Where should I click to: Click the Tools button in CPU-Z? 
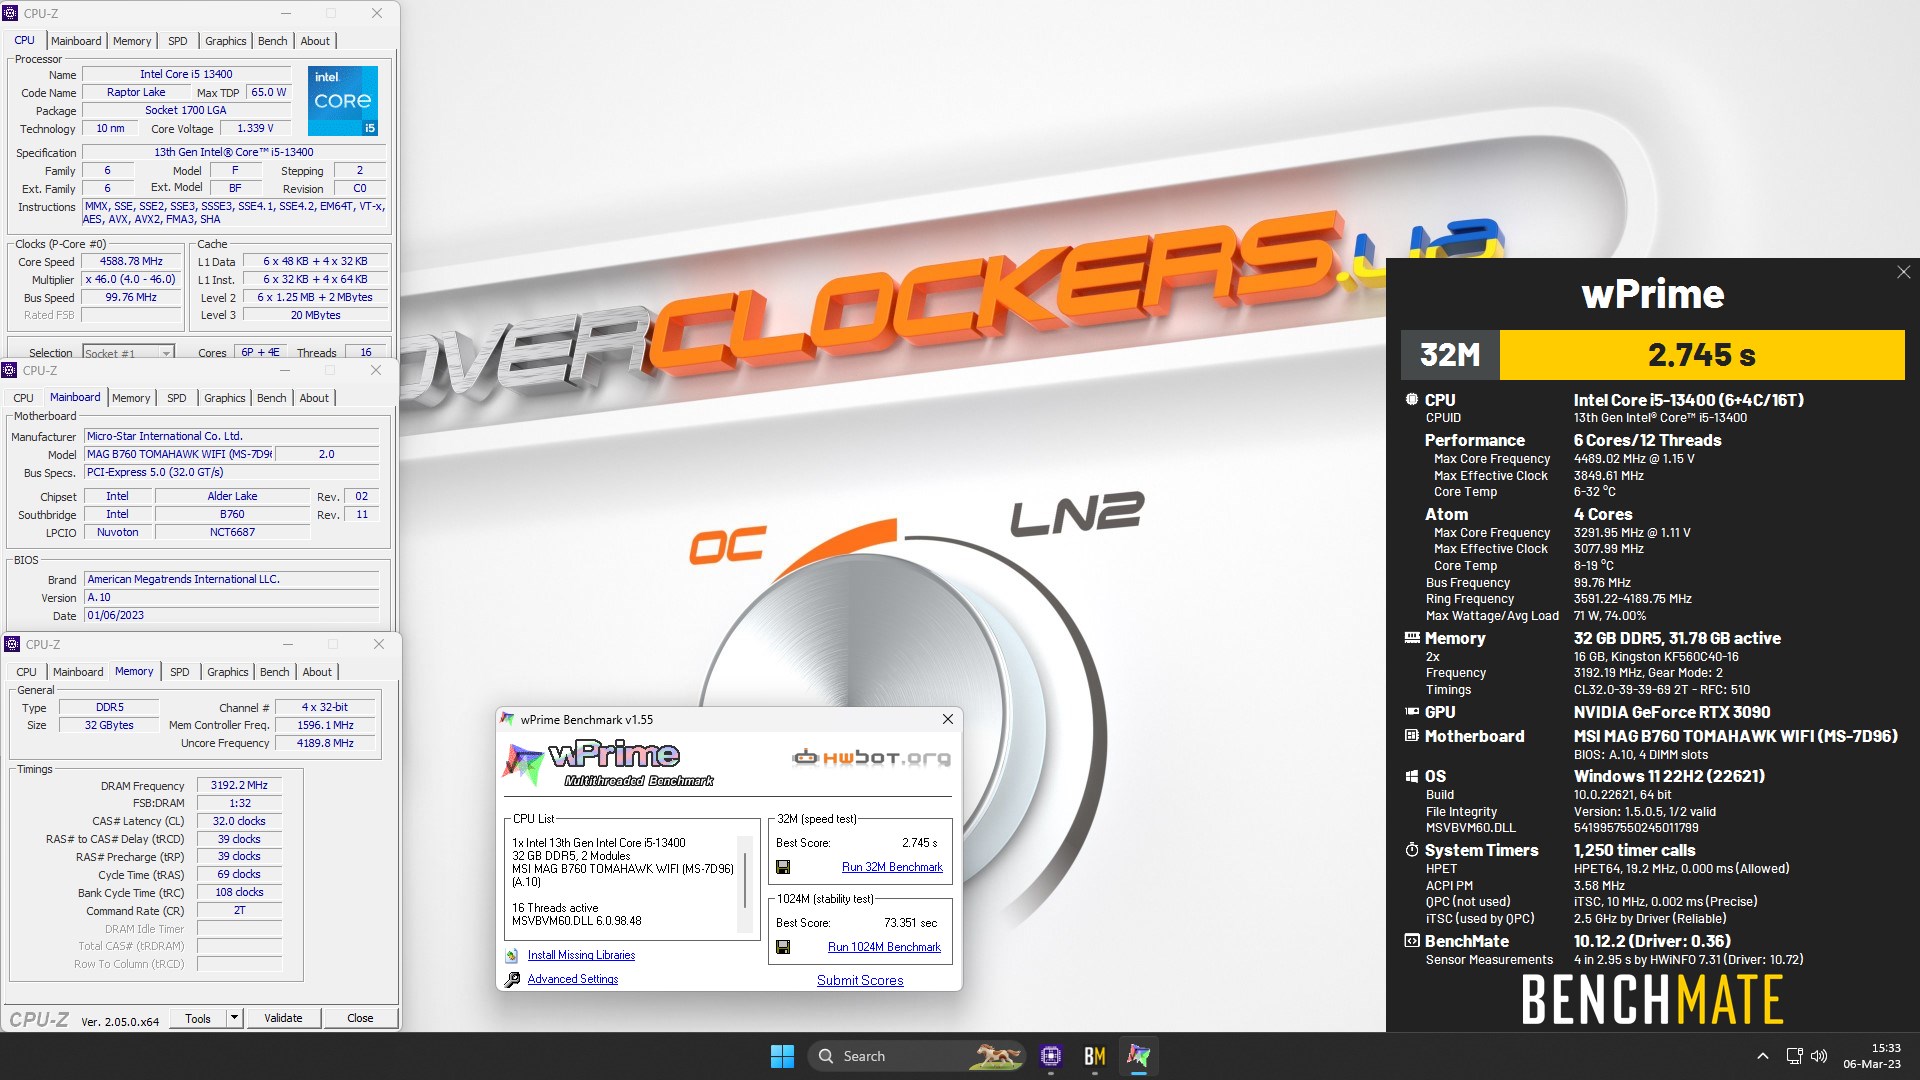tap(198, 1018)
